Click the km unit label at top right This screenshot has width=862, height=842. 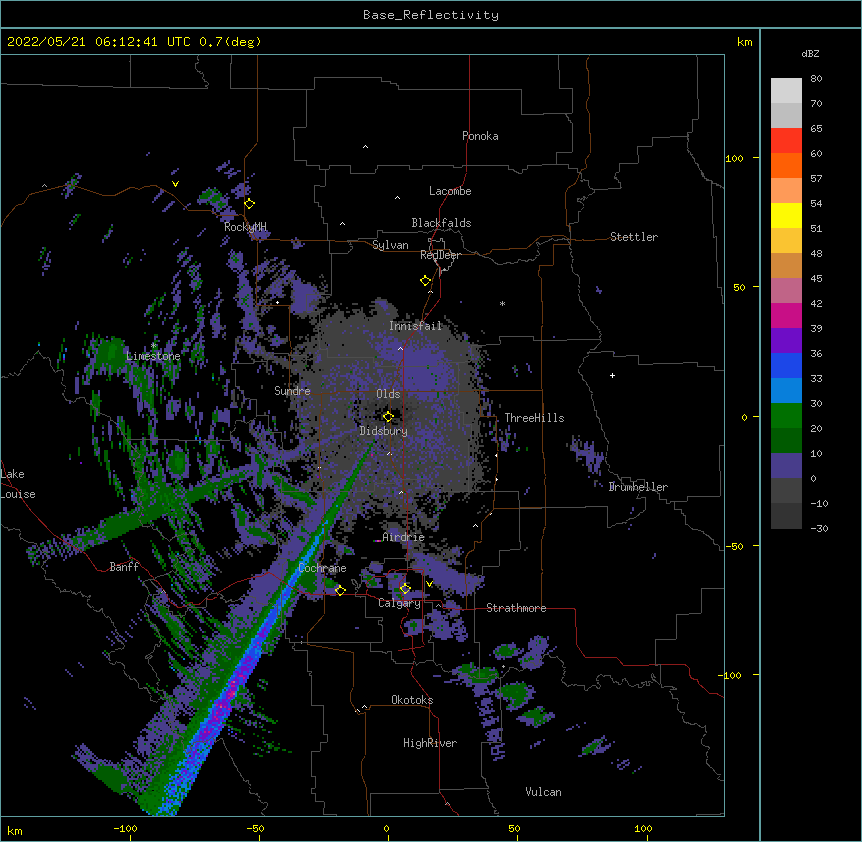click(745, 42)
